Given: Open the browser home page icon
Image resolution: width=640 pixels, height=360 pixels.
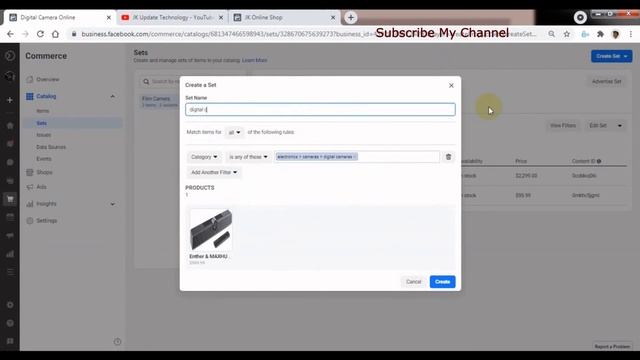Looking at the screenshot, I should (55, 34).
